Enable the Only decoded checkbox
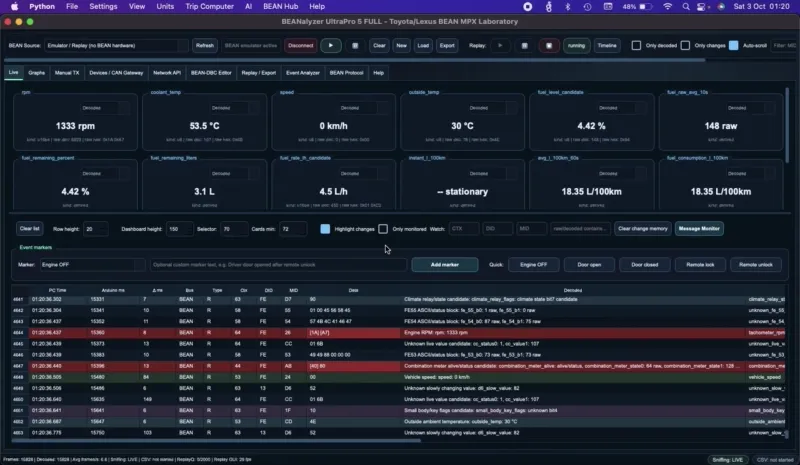Viewport: 800px width, 465px height. click(636, 45)
